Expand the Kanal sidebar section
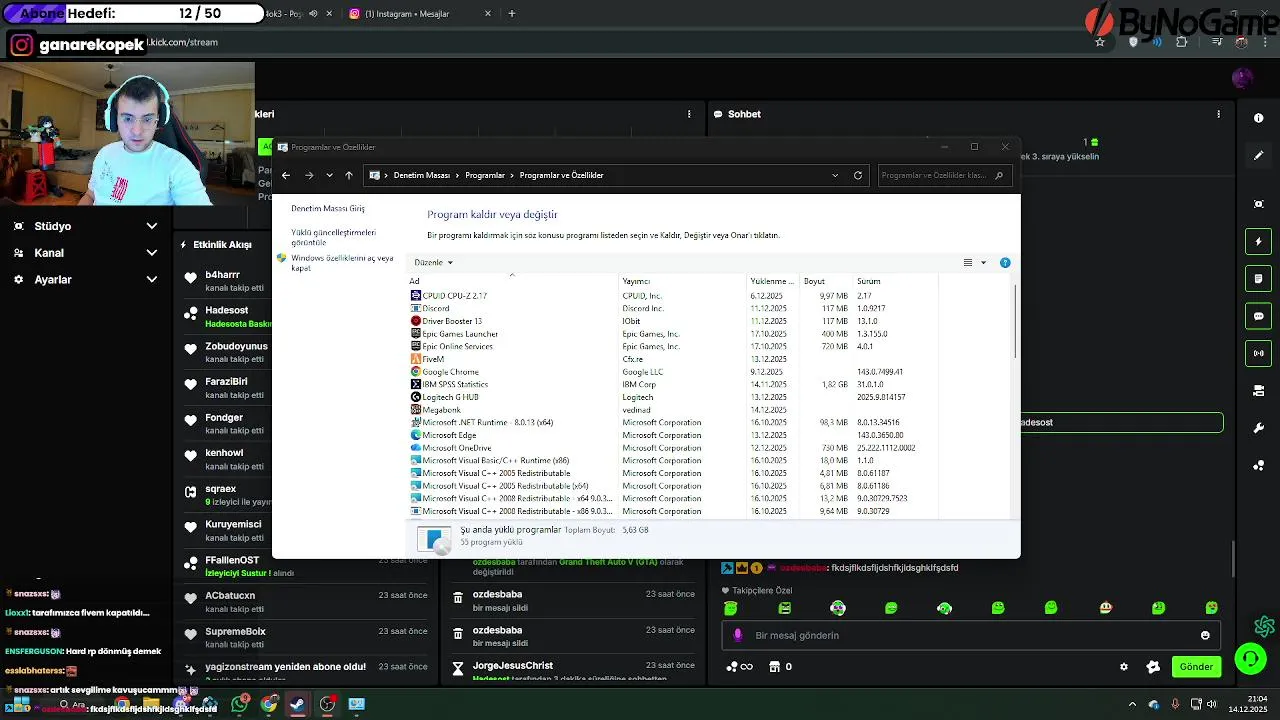 pos(85,253)
